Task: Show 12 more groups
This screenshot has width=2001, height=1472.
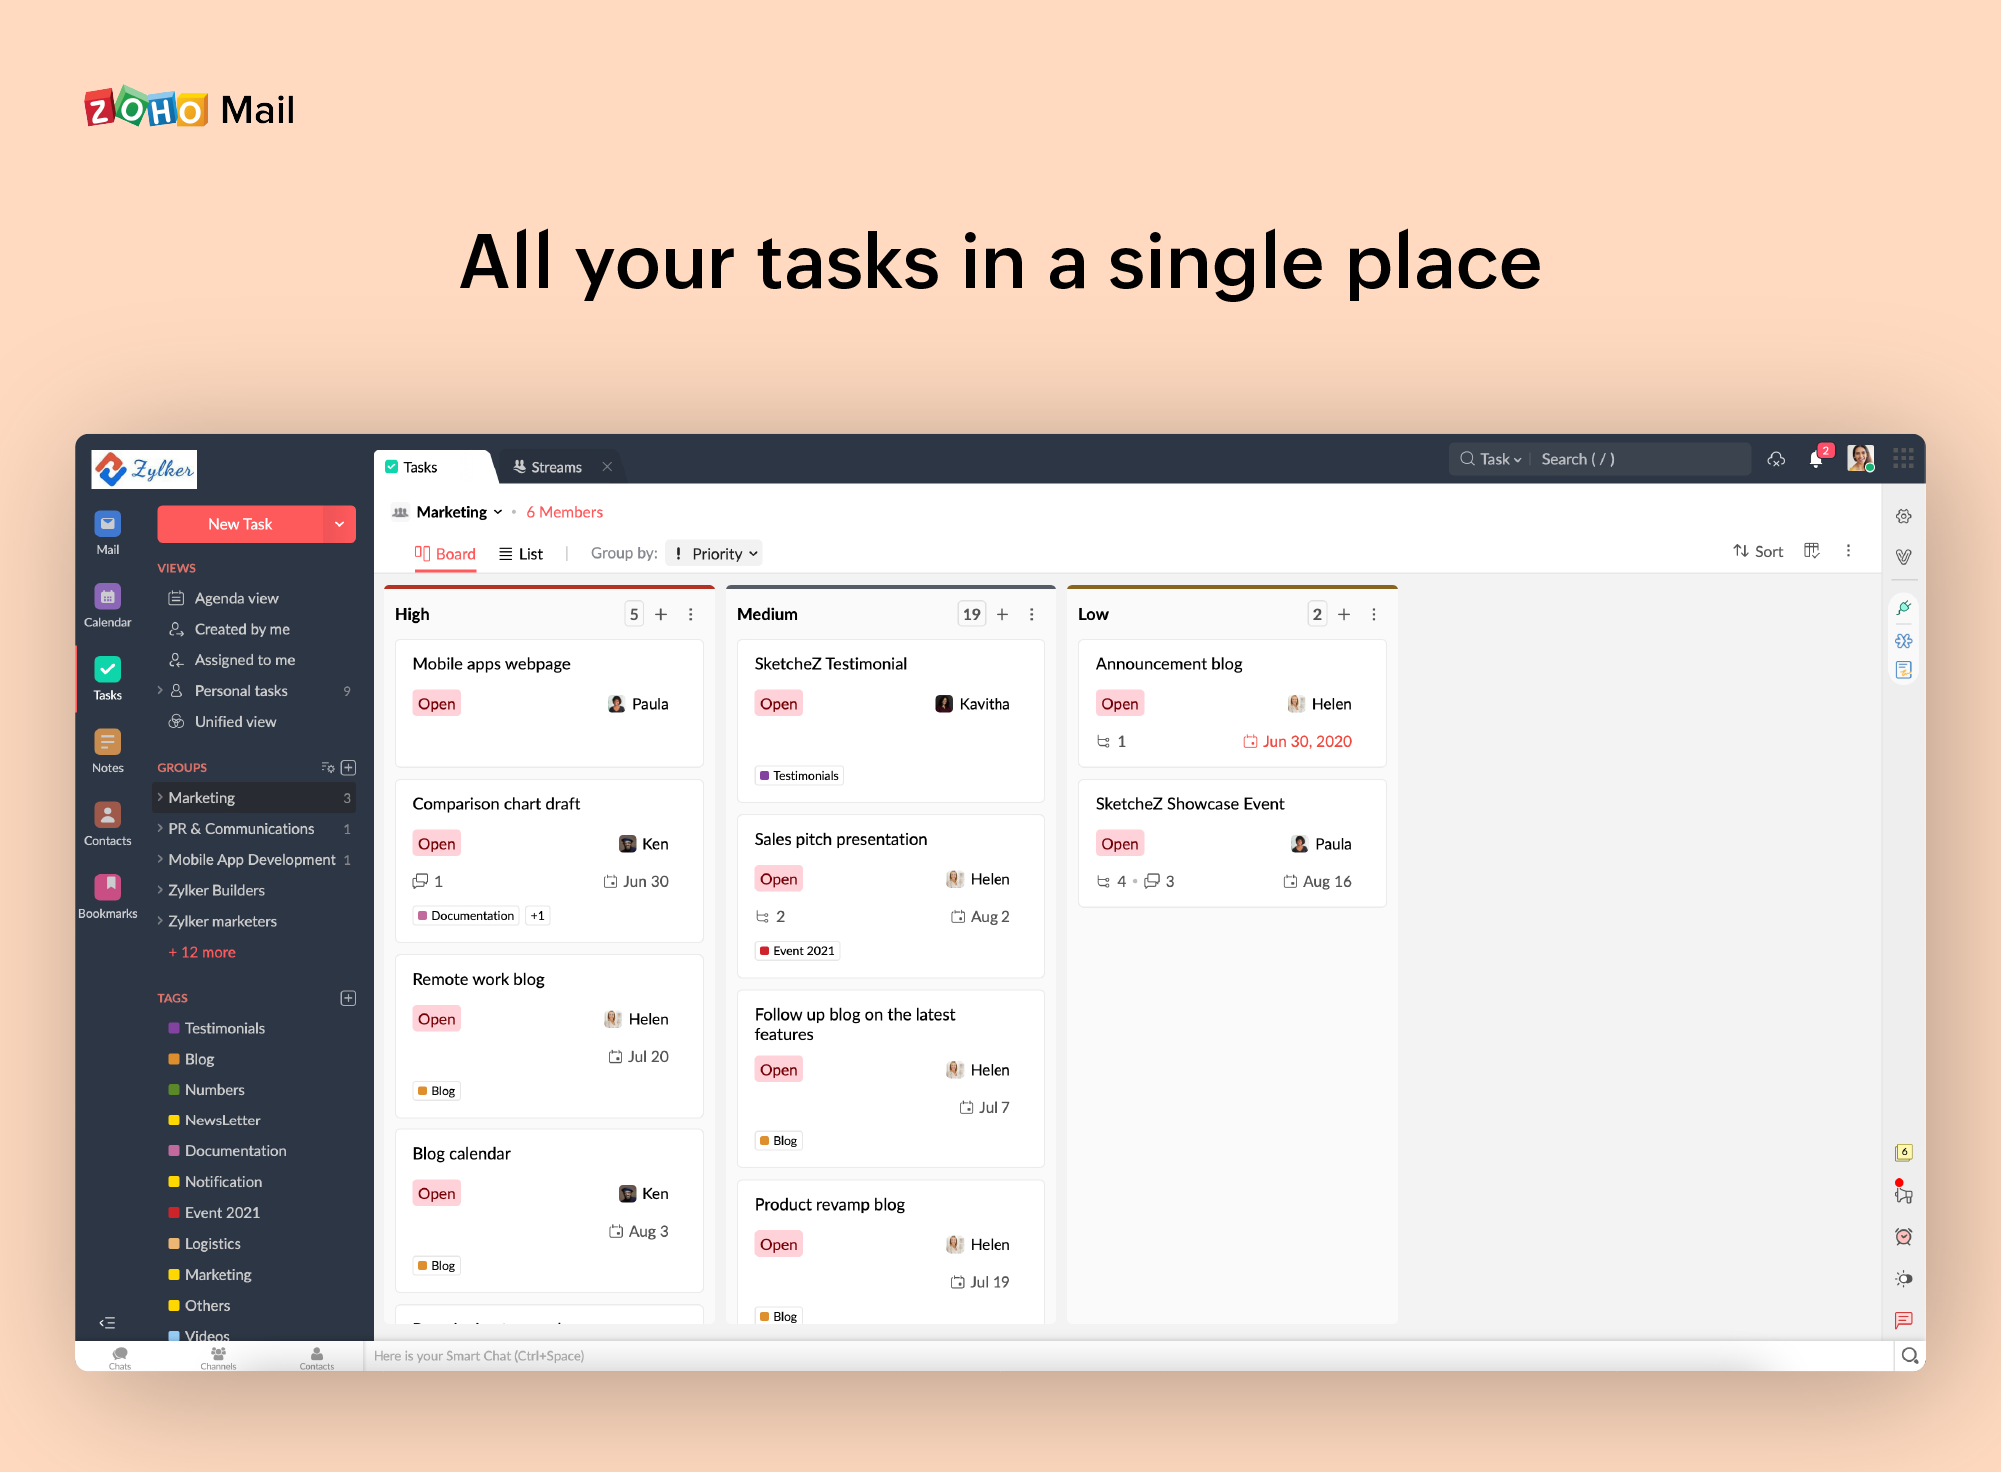Action: [202, 952]
